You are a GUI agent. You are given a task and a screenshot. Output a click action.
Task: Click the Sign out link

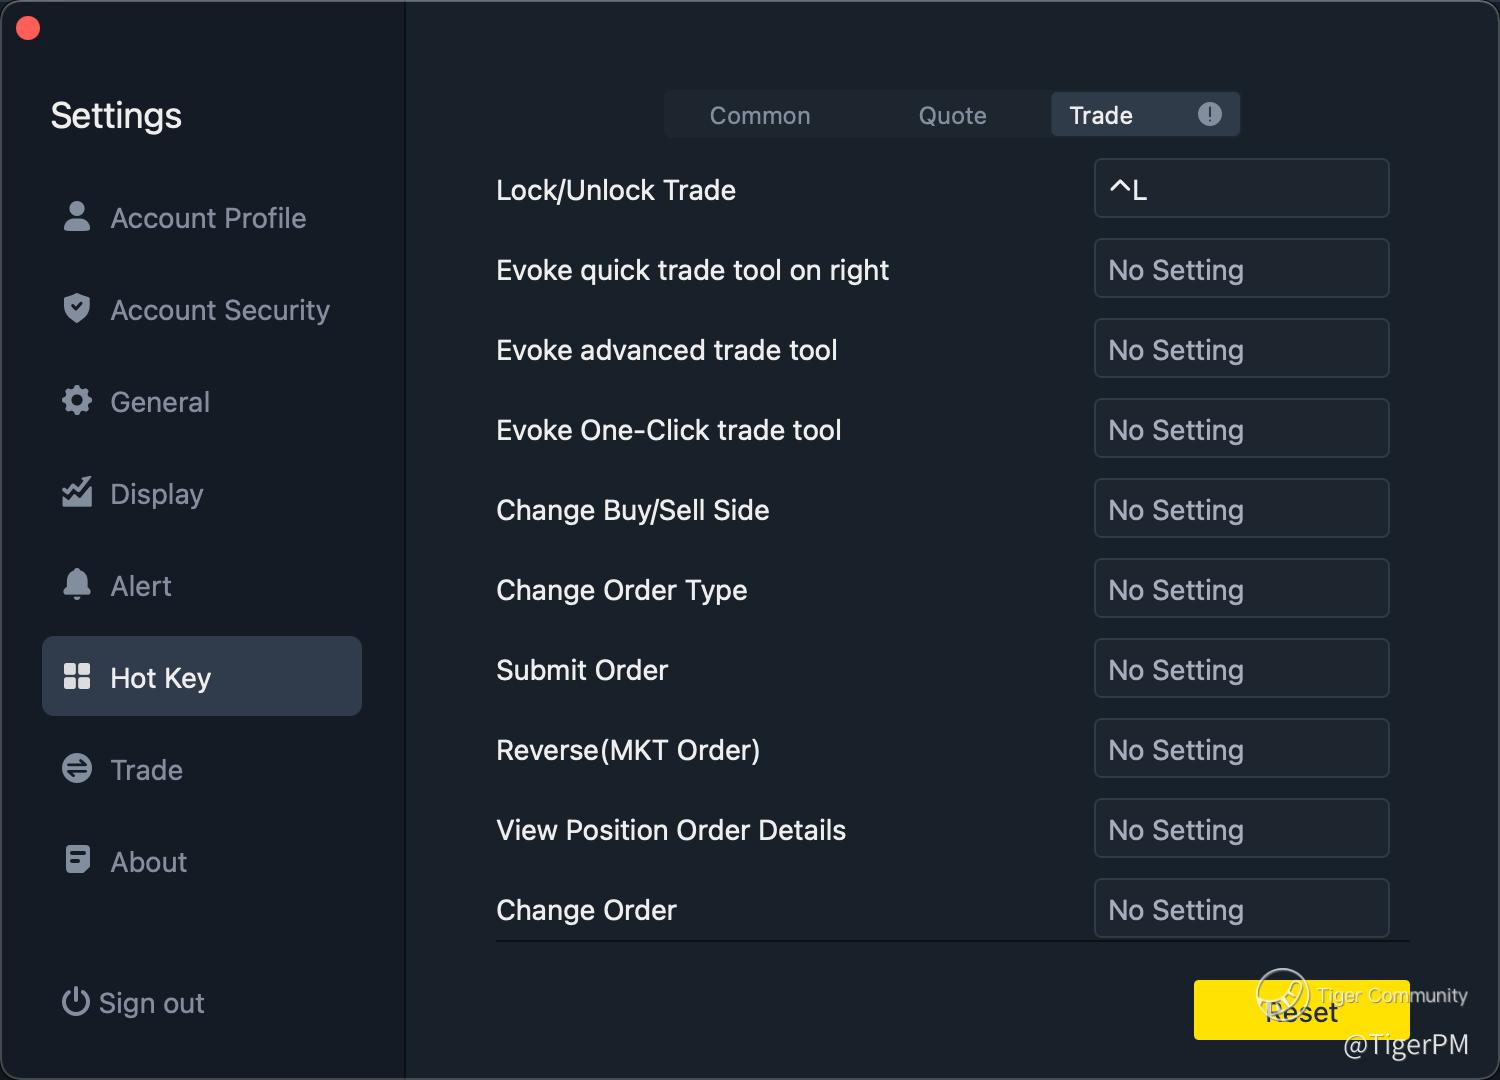click(151, 1003)
